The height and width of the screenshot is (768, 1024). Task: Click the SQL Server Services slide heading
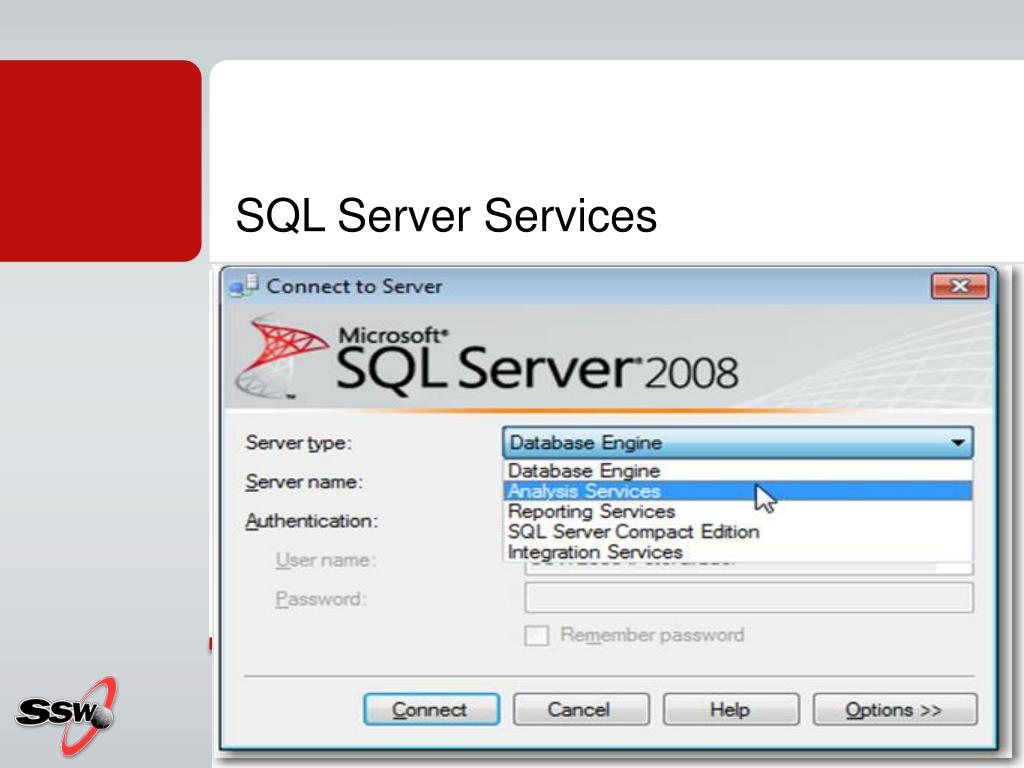[446, 215]
